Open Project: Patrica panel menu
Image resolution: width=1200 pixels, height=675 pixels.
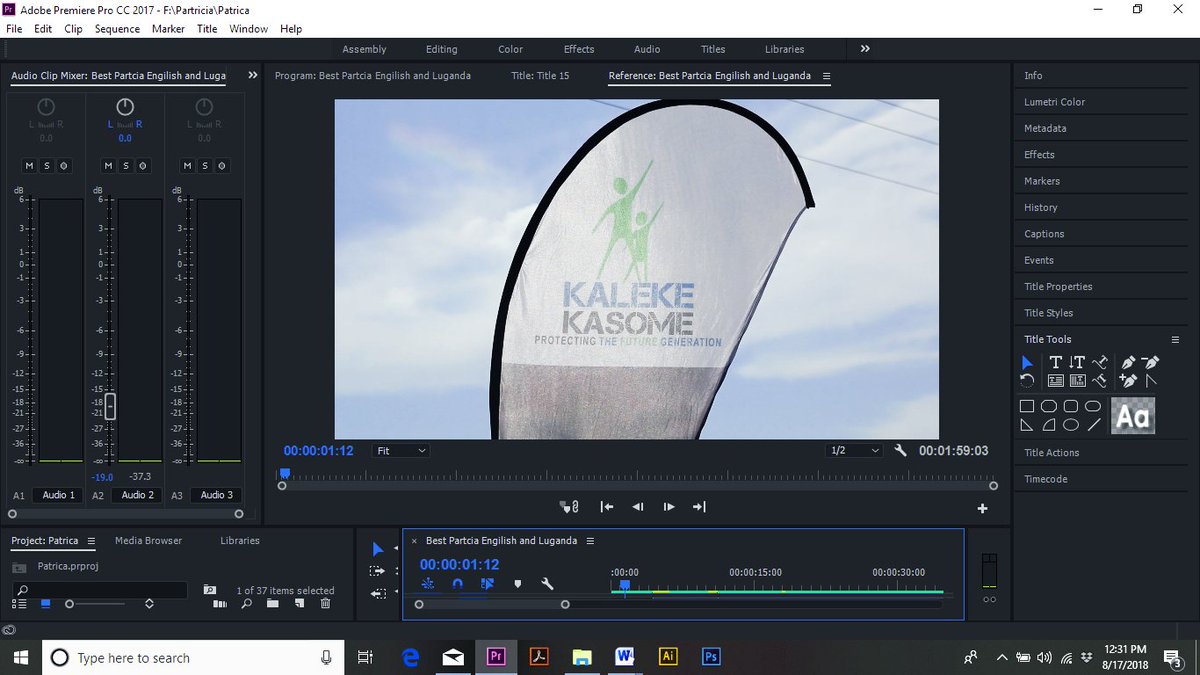[x=91, y=541]
